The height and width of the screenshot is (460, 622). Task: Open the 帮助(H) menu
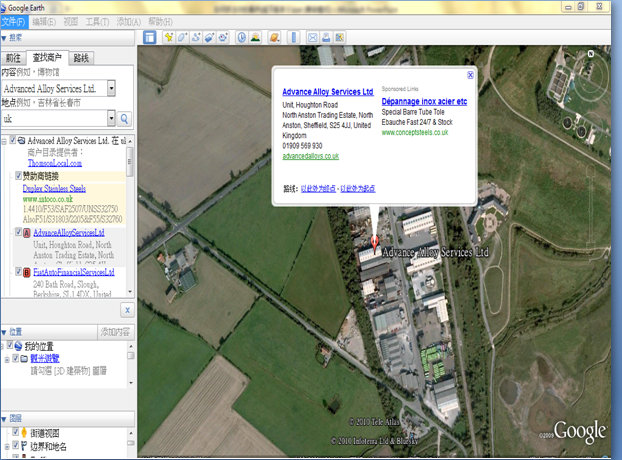(x=160, y=22)
